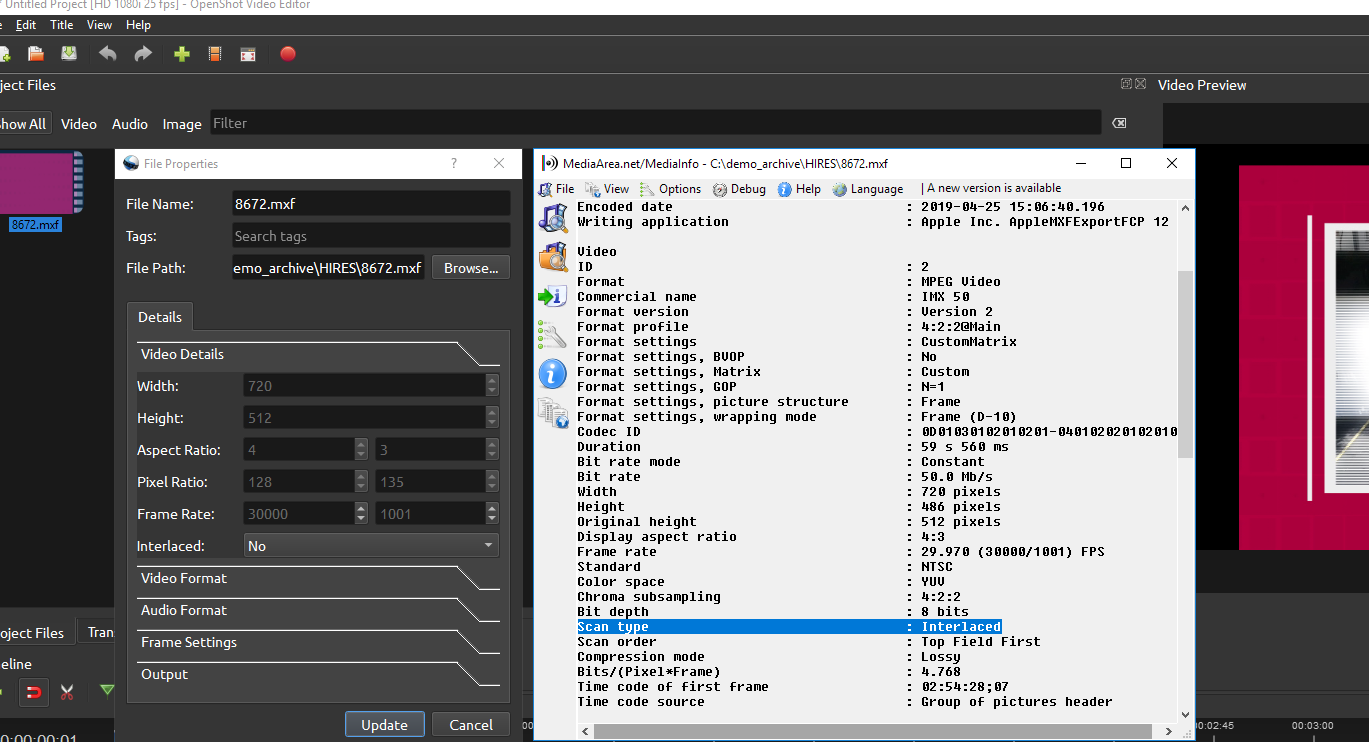
Task: Filter project files by Image
Action: point(182,124)
